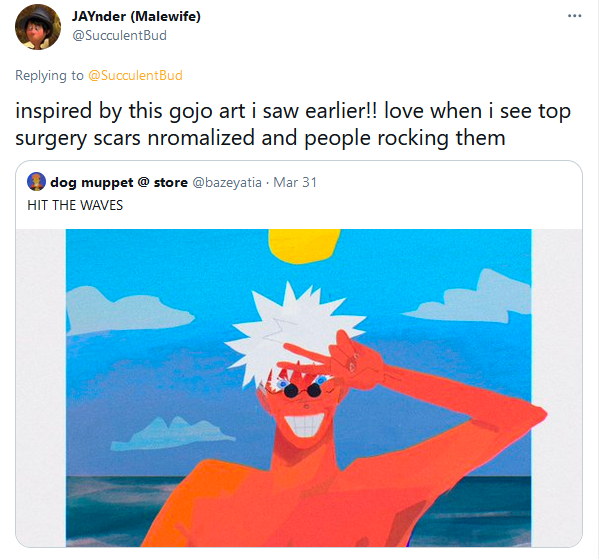Click the HIT THE WAVES quoted text

(x=75, y=205)
